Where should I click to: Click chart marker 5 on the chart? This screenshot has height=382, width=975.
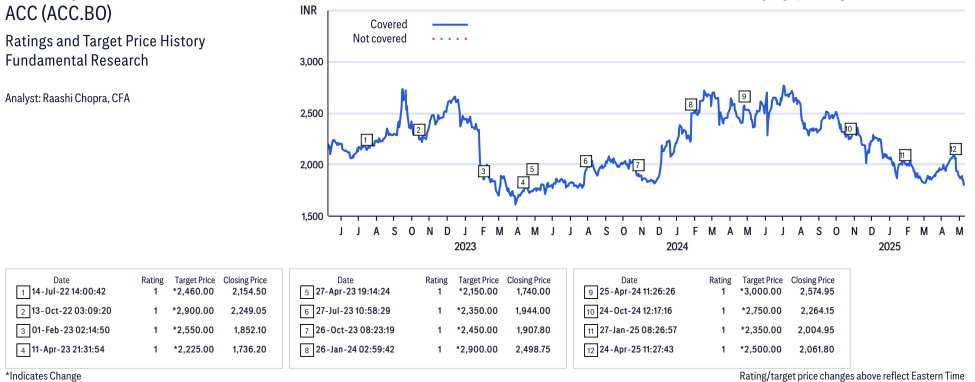tap(532, 169)
